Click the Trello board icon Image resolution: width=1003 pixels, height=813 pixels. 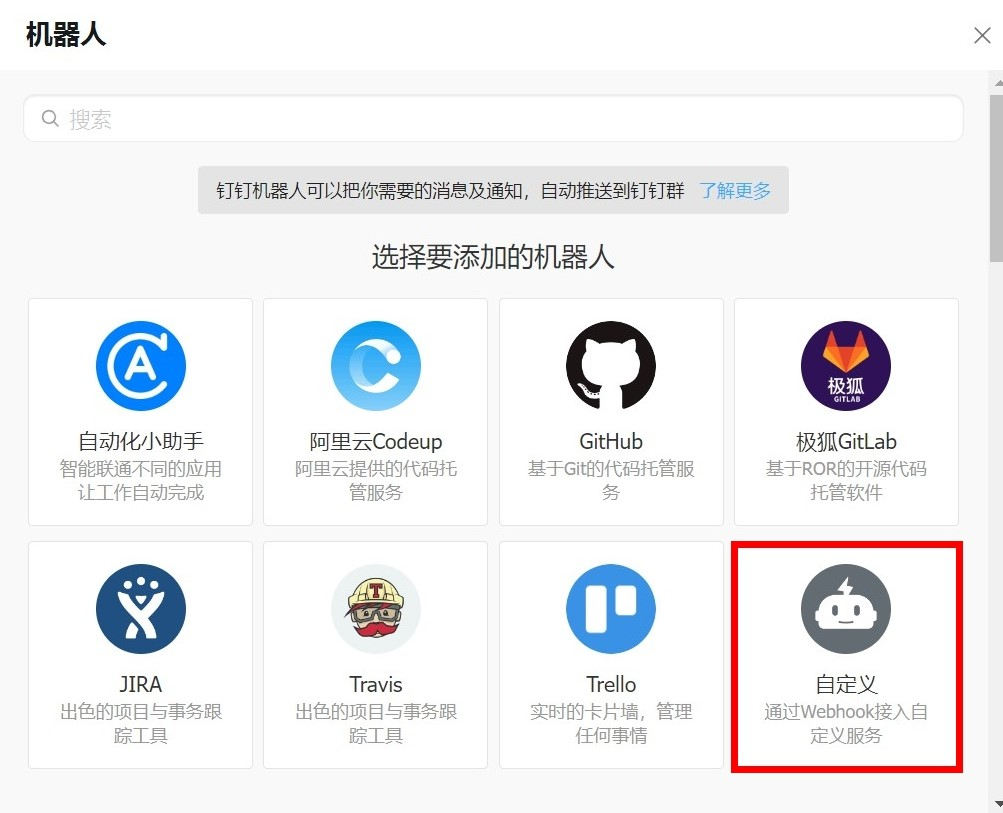611,609
